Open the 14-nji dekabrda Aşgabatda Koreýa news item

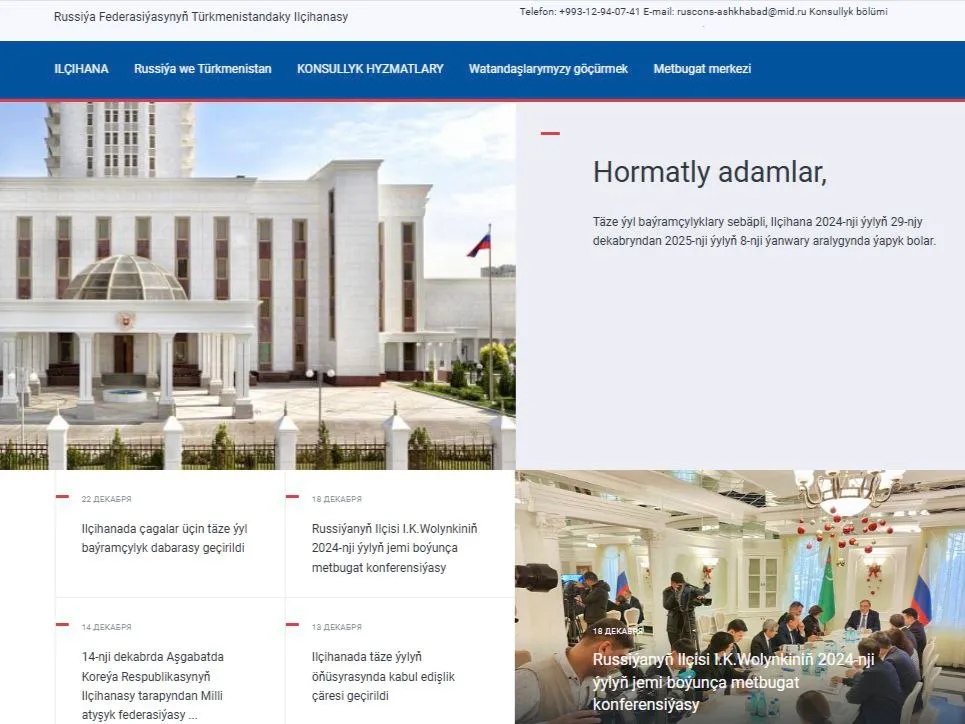[153, 685]
